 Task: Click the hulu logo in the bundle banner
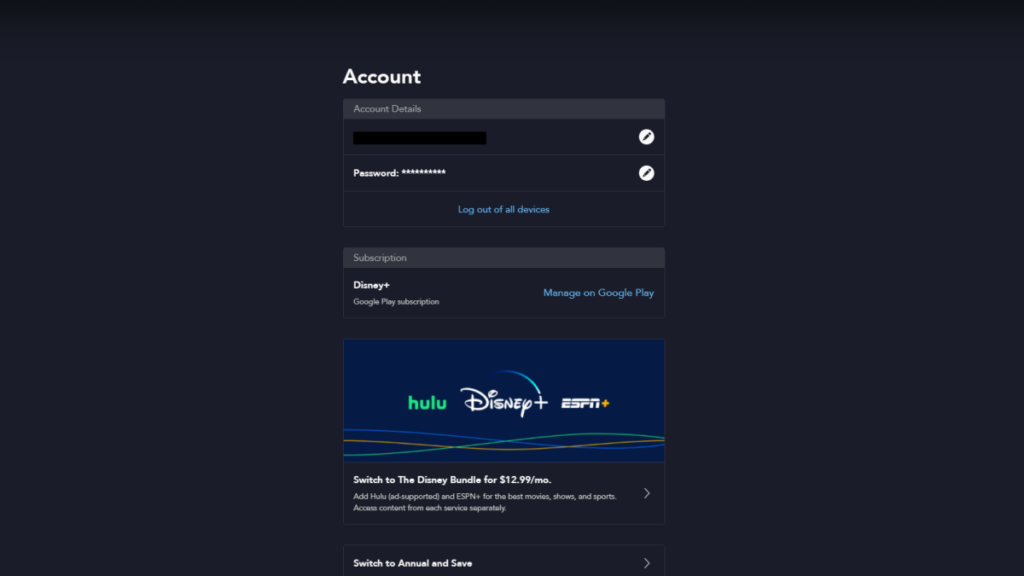[427, 403]
